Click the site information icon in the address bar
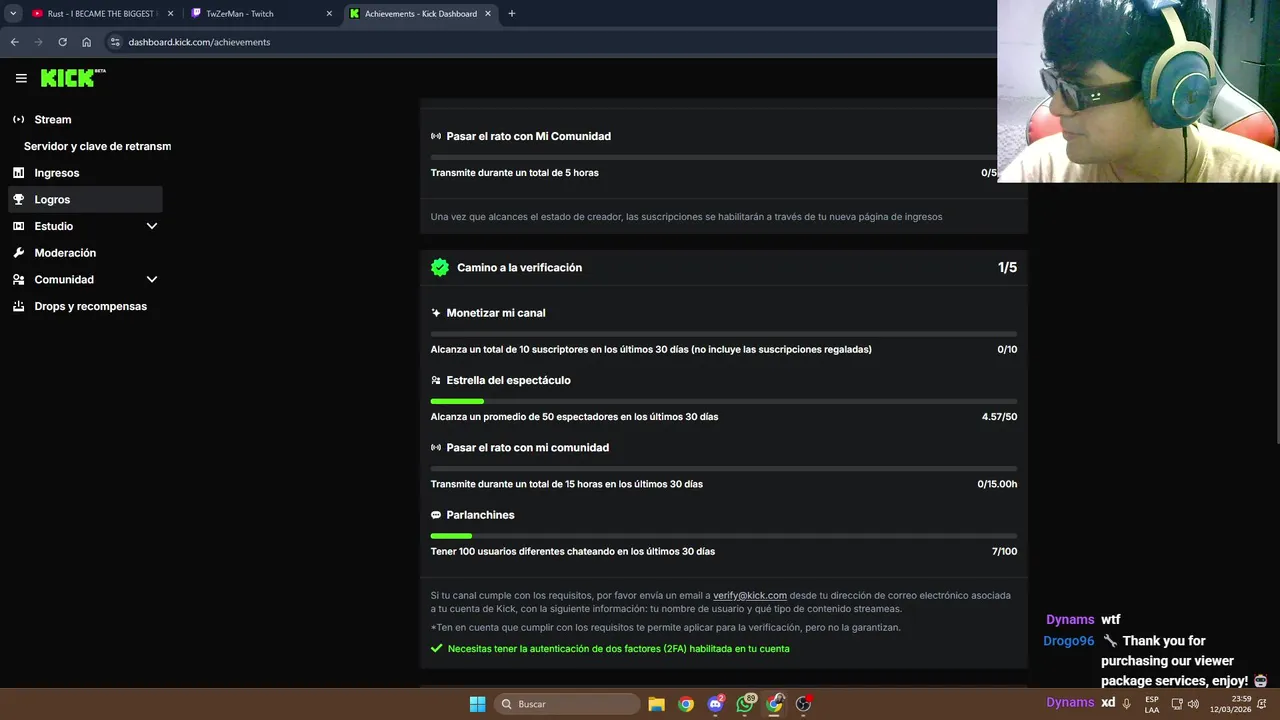 click(115, 42)
